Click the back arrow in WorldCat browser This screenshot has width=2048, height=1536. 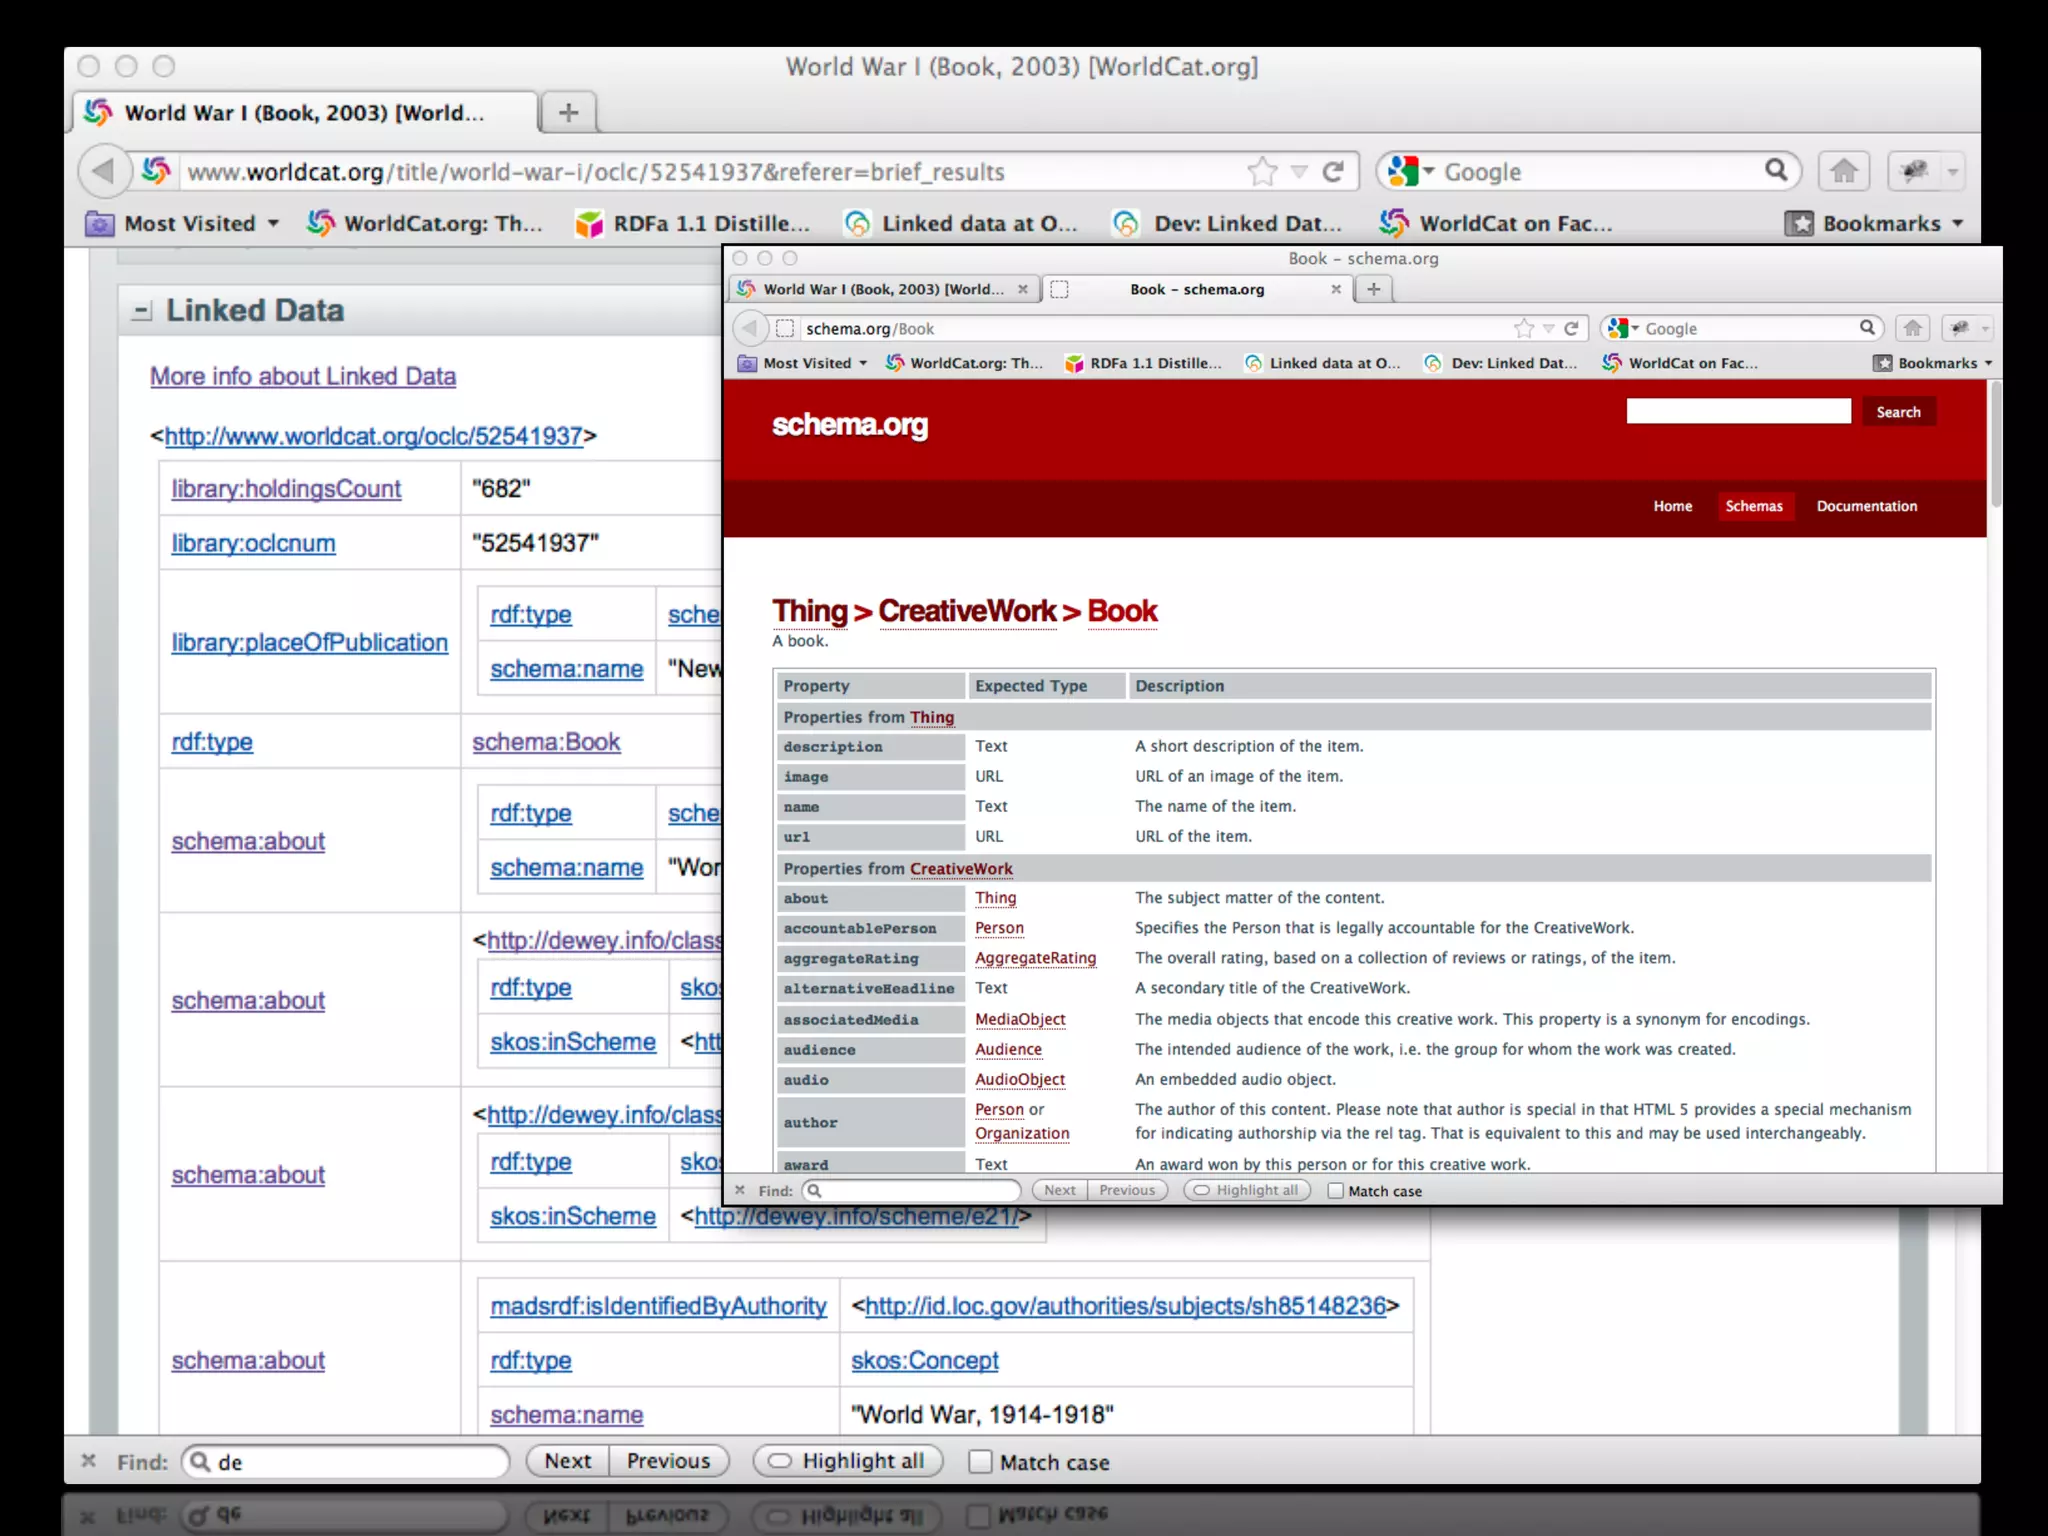(103, 171)
